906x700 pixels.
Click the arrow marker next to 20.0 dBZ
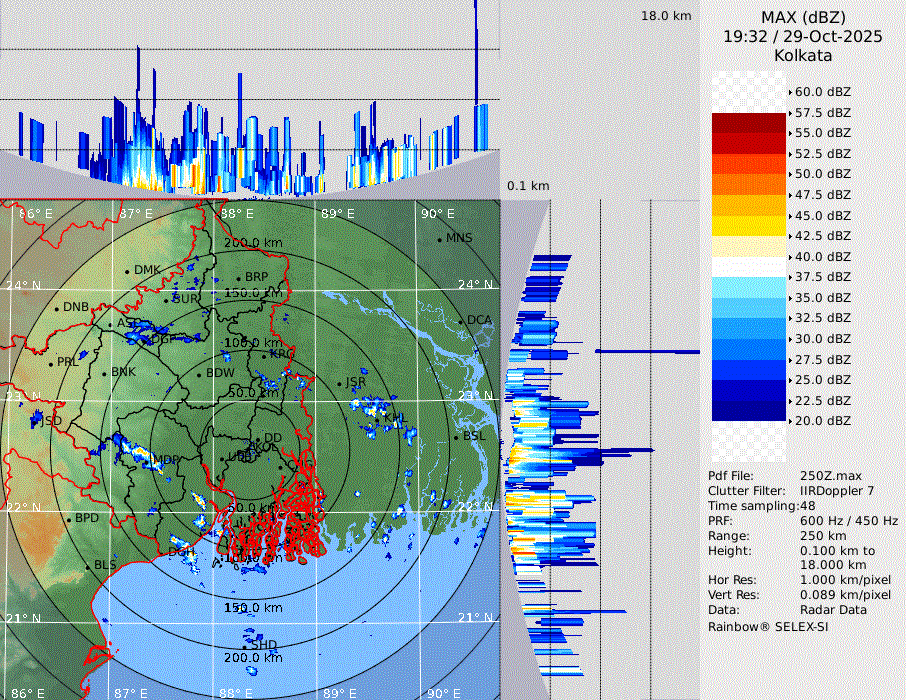coord(790,421)
